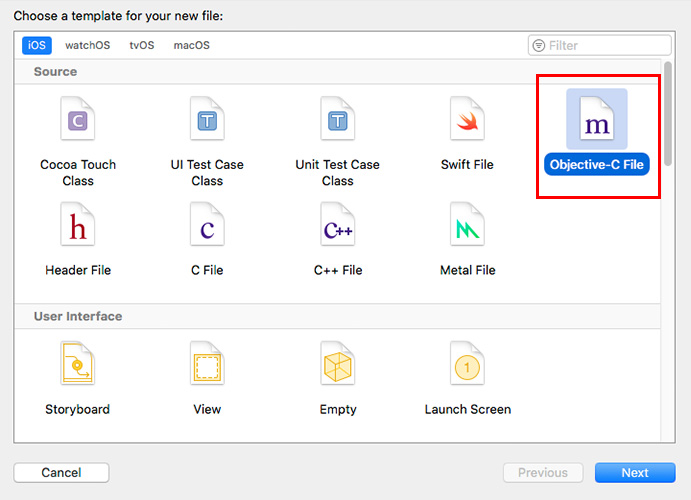Select the Objective-C File icon
Screen dimensions: 691x500
597,119
